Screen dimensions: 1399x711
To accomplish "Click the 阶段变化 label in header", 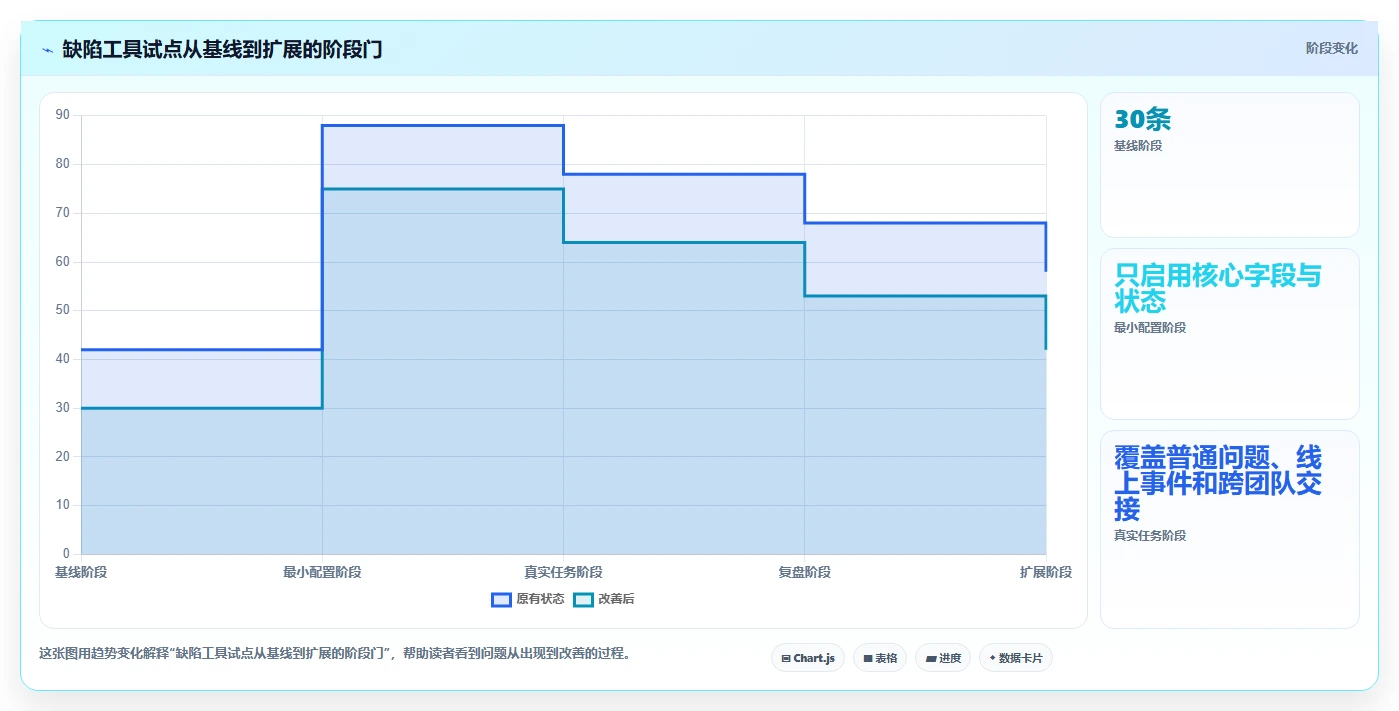I will [x=1332, y=48].
